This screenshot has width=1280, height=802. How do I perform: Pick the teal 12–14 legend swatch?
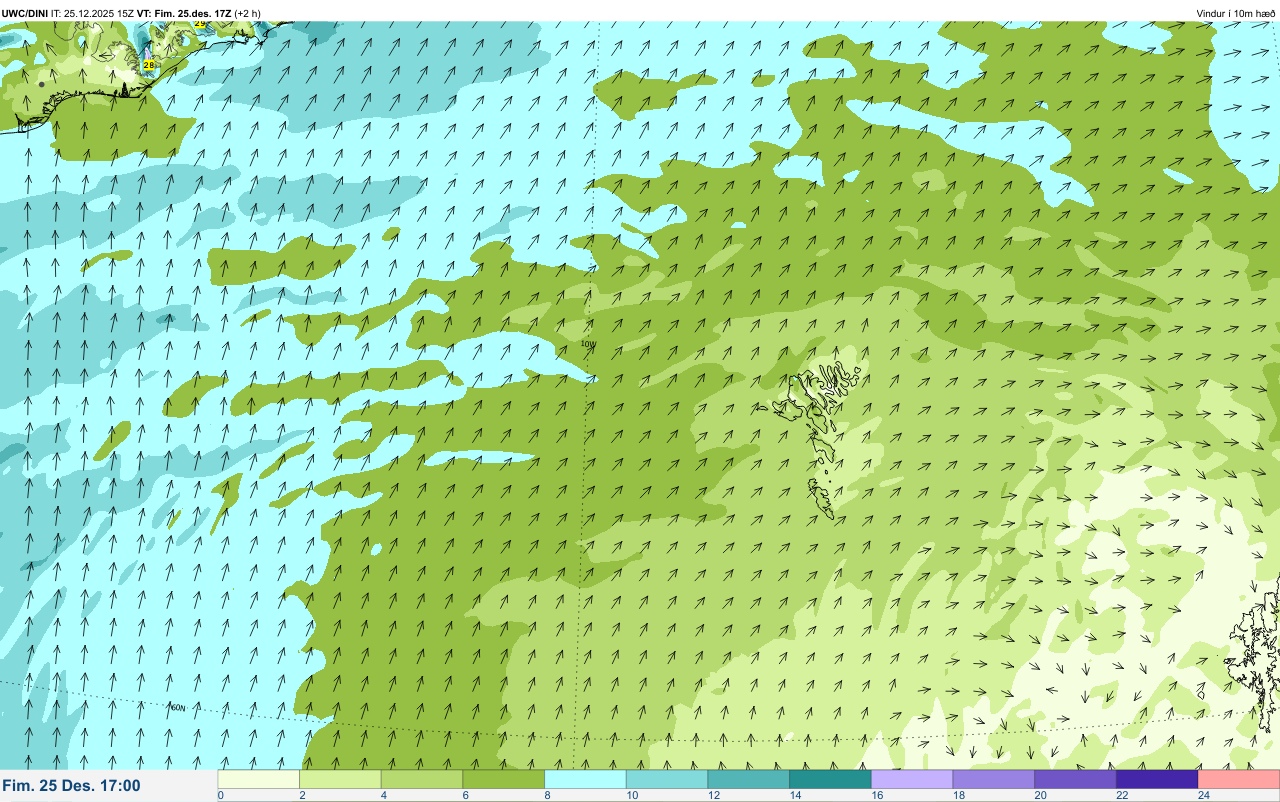749,779
